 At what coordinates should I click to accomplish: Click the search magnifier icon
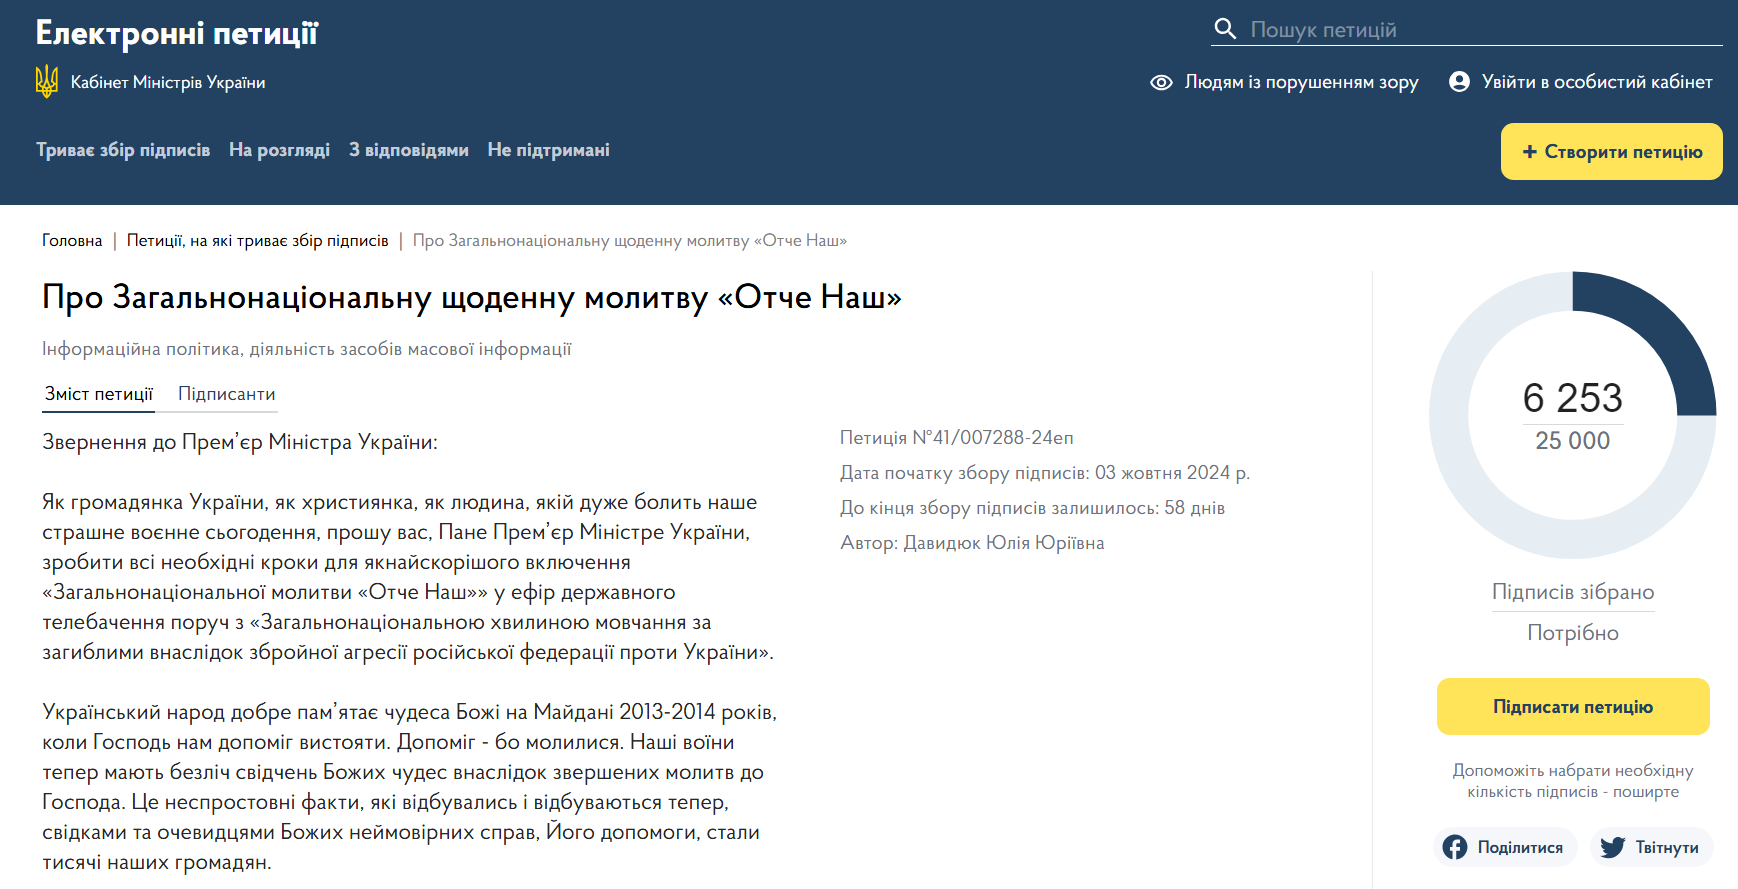[1225, 28]
